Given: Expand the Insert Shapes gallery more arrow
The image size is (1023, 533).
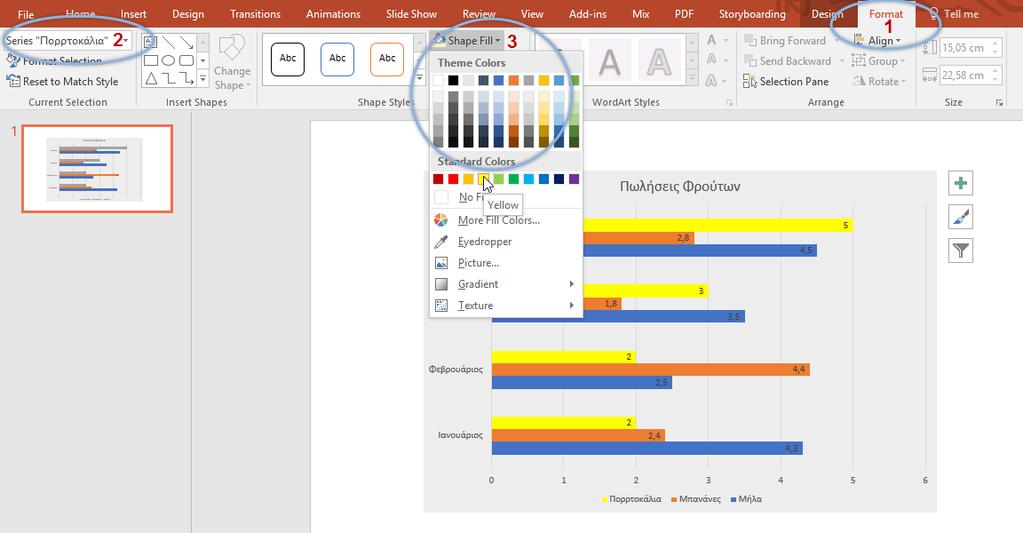Looking at the screenshot, I should [x=203, y=79].
